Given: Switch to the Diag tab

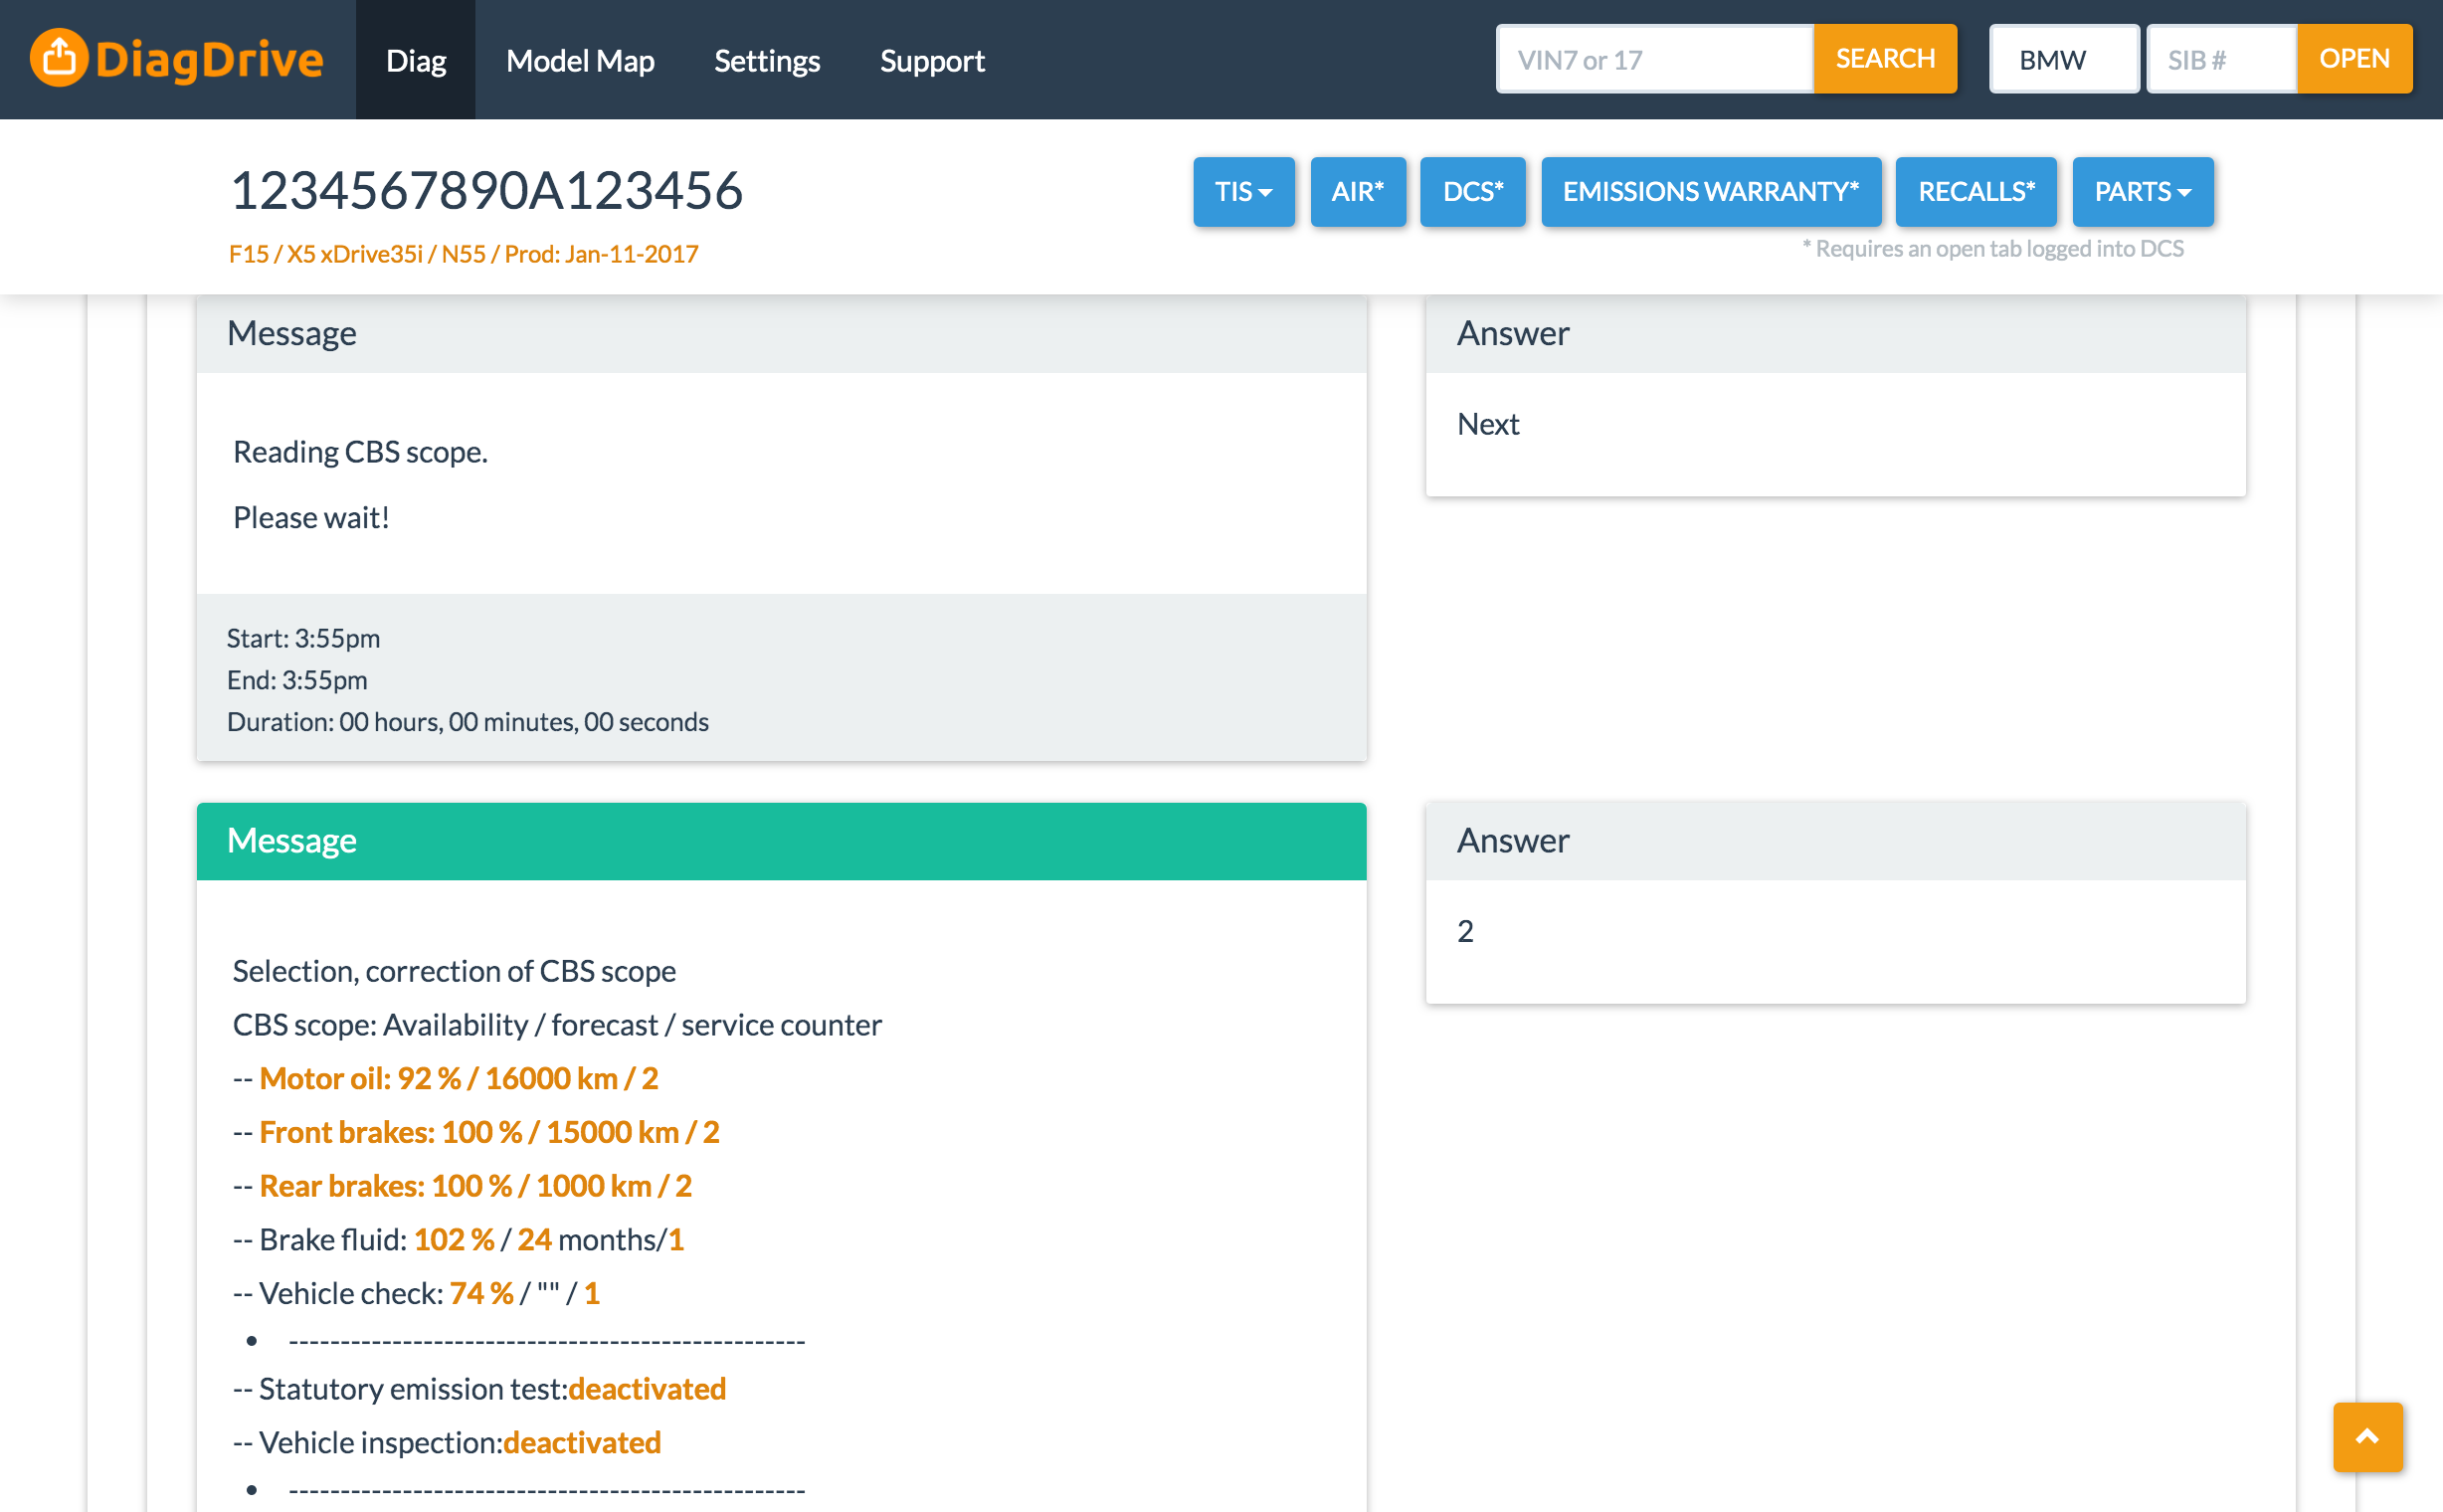Looking at the screenshot, I should tap(415, 60).
